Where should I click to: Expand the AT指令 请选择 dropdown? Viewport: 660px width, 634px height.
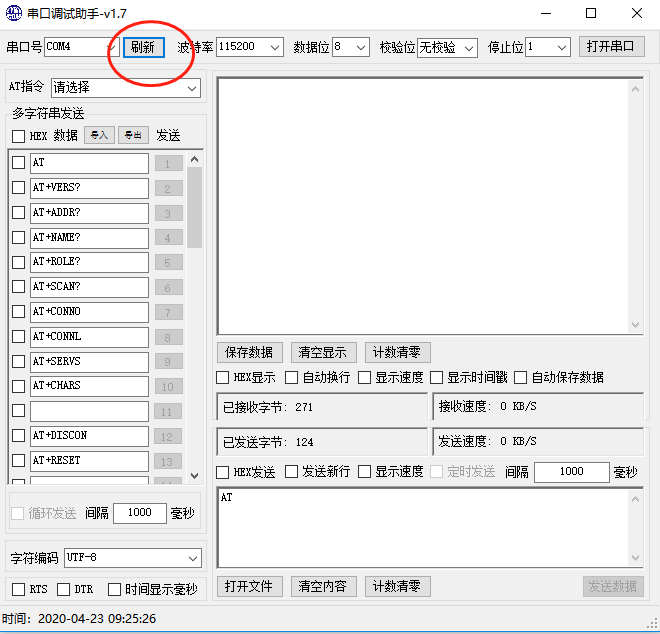coord(126,88)
